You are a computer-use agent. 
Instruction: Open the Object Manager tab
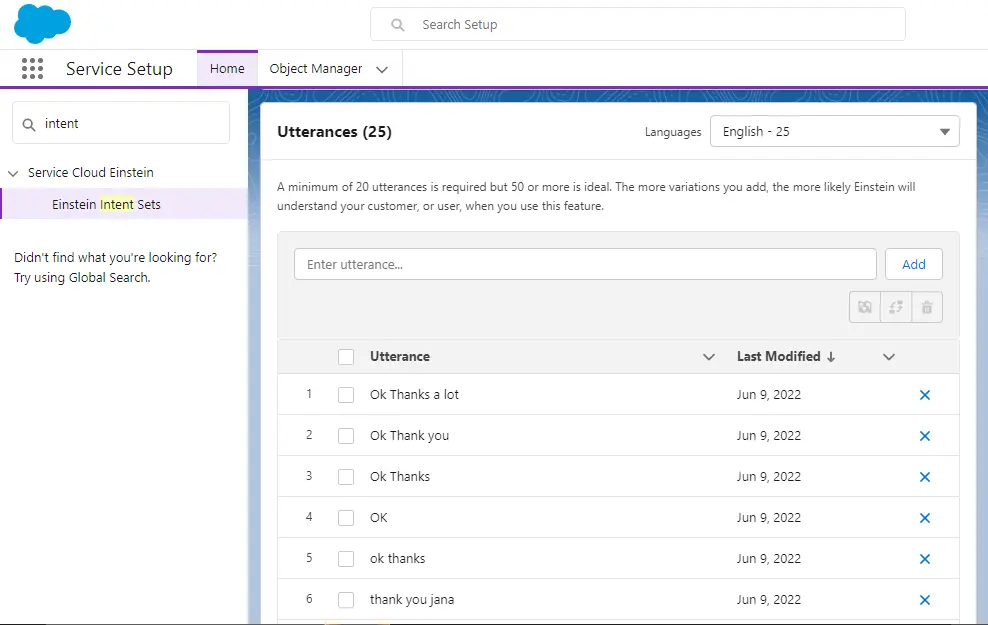click(x=316, y=69)
